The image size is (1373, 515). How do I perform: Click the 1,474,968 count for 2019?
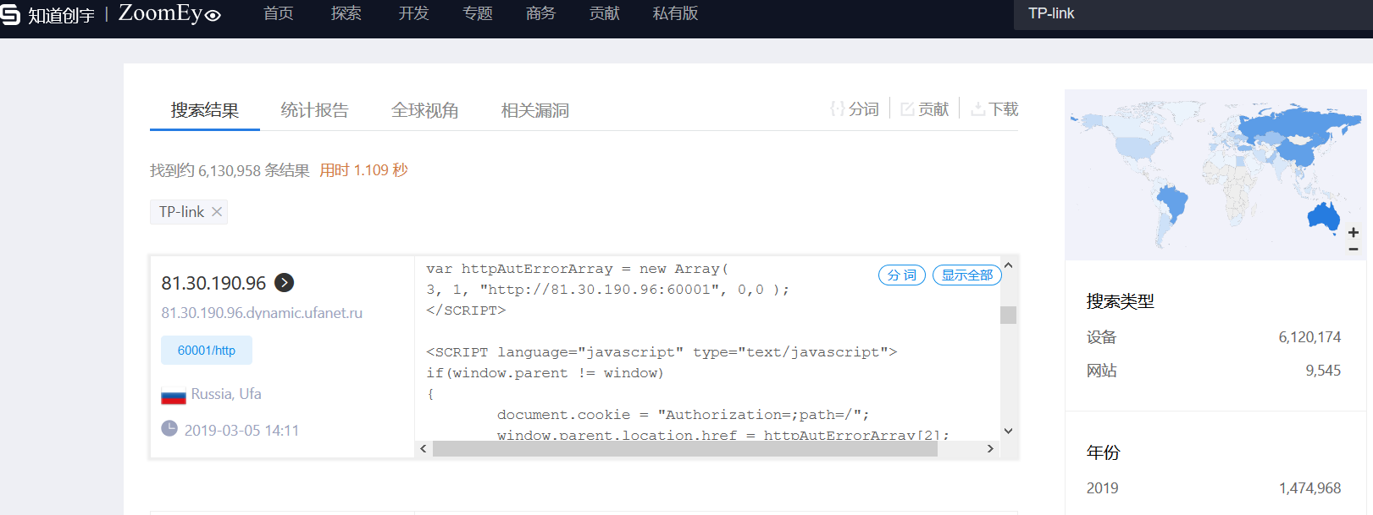[1309, 488]
